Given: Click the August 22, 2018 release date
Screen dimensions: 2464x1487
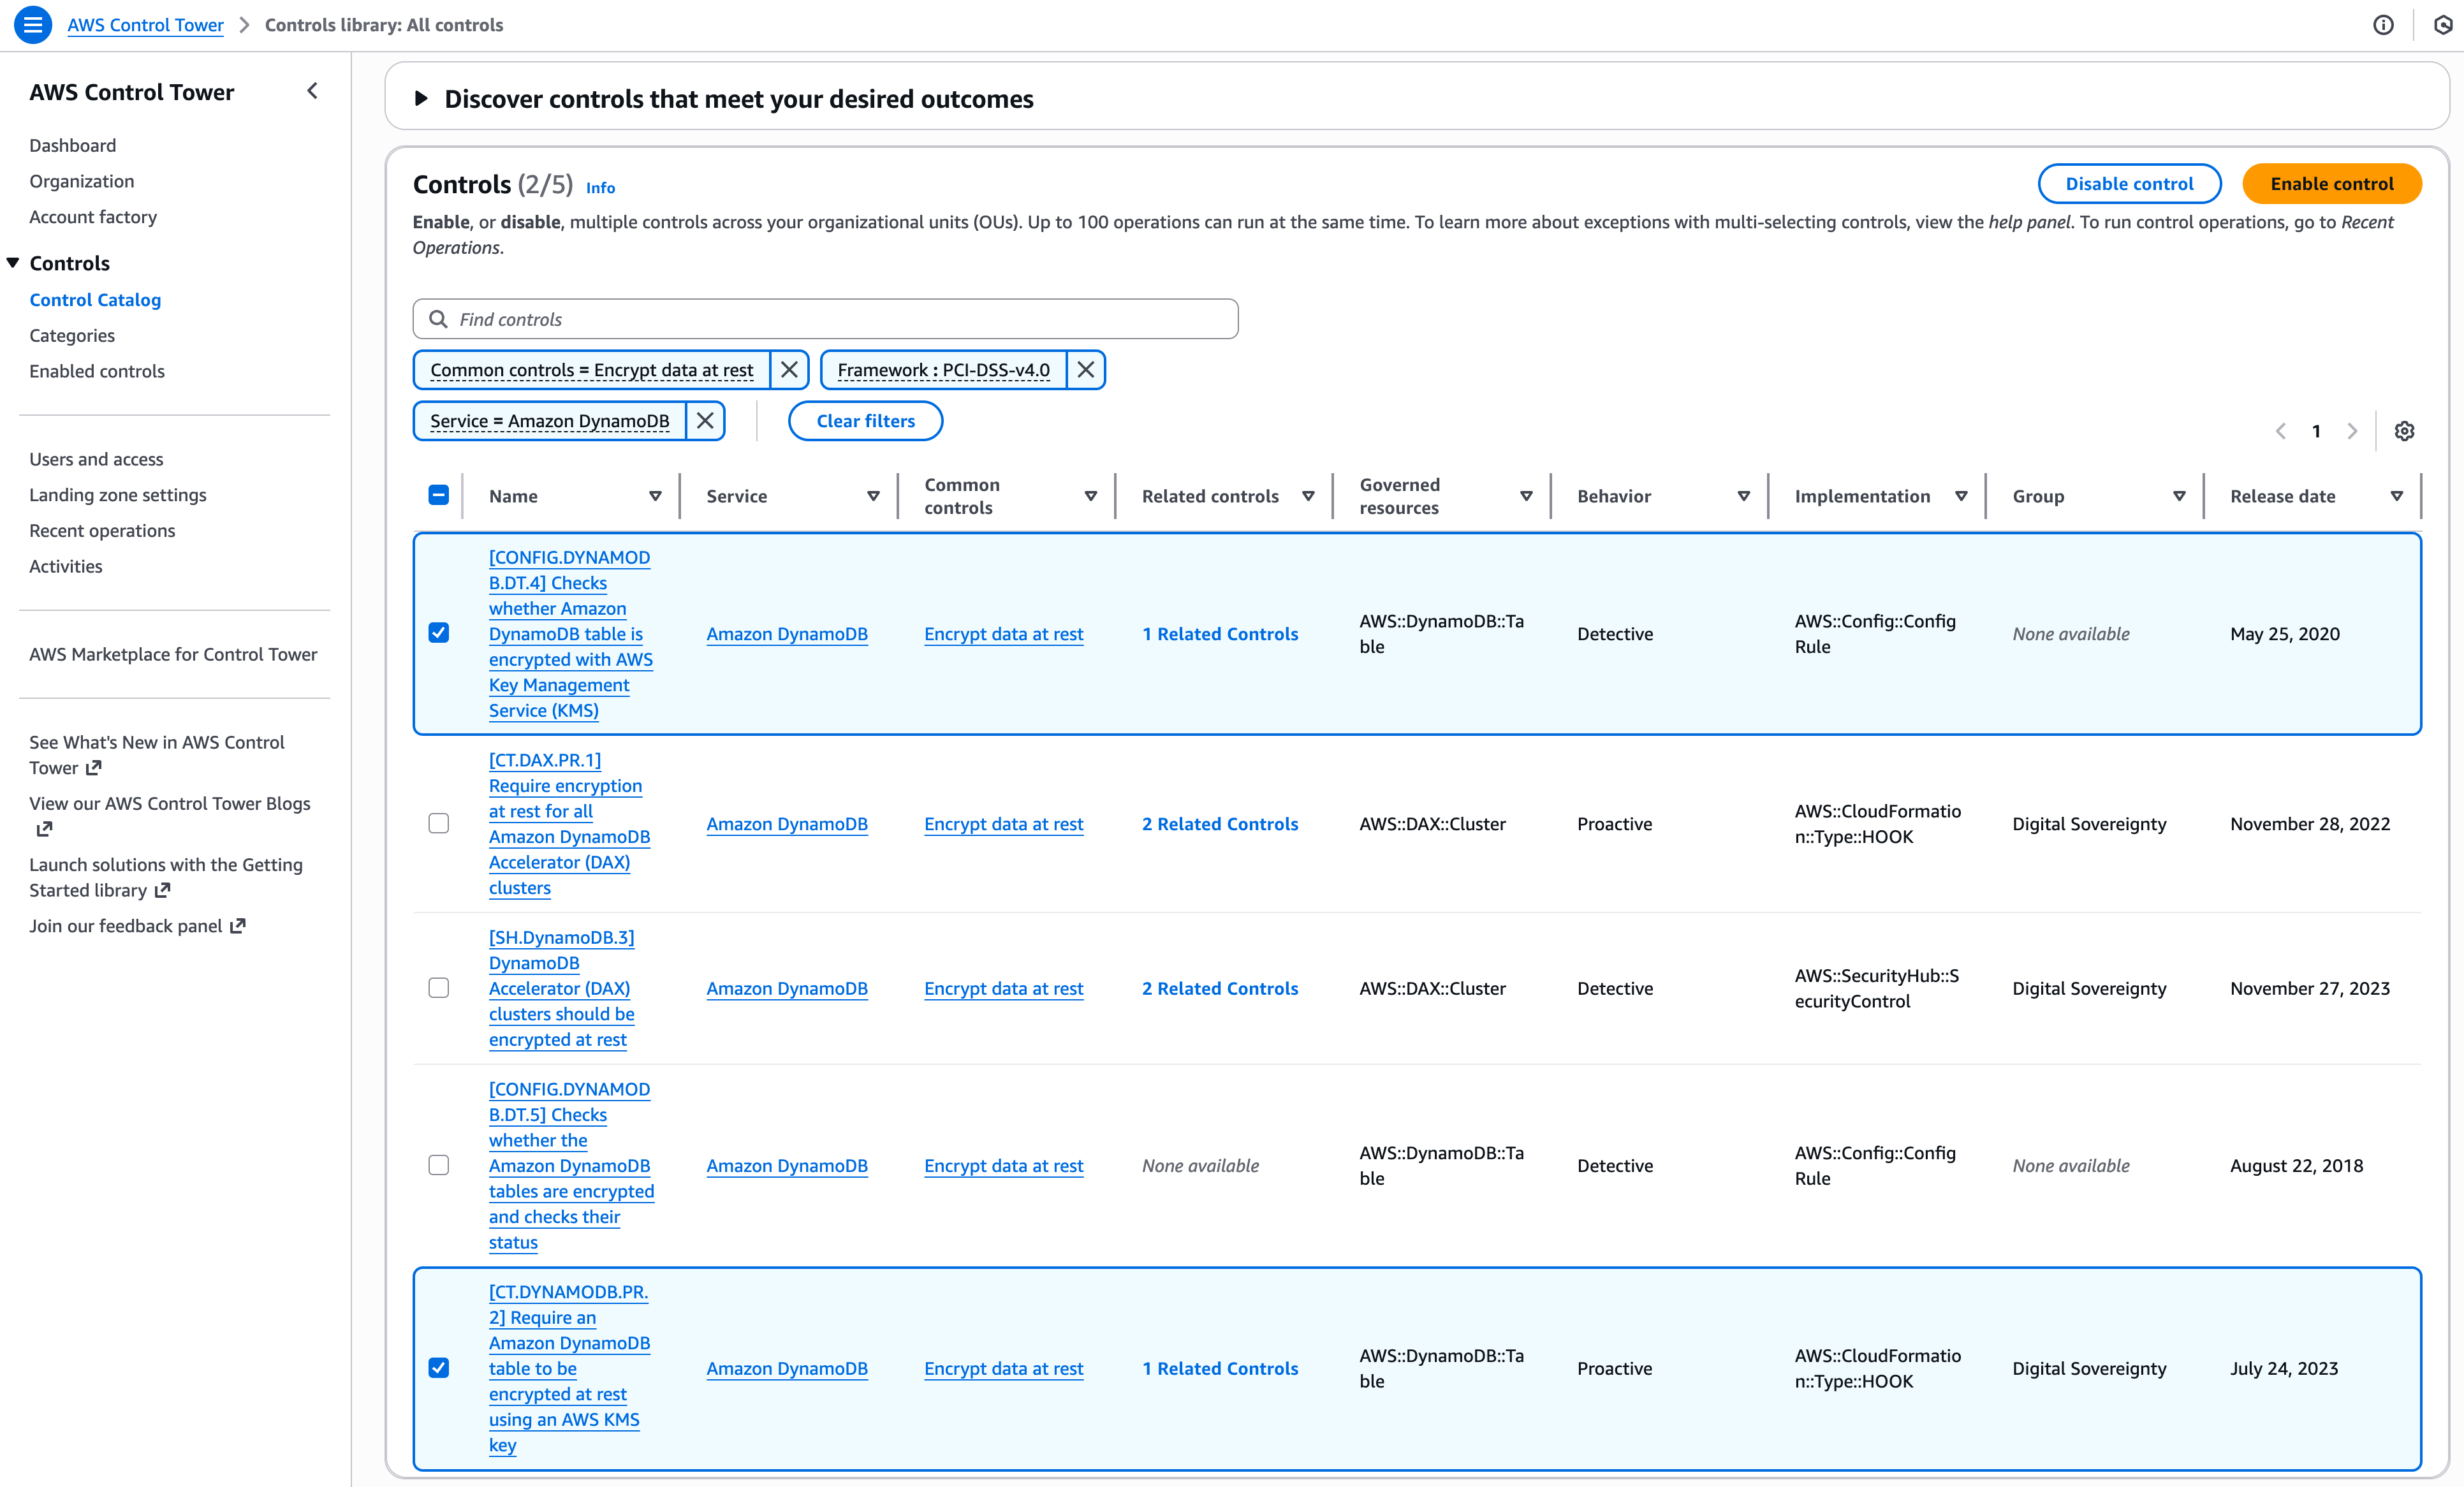Looking at the screenshot, I should coord(2296,1165).
